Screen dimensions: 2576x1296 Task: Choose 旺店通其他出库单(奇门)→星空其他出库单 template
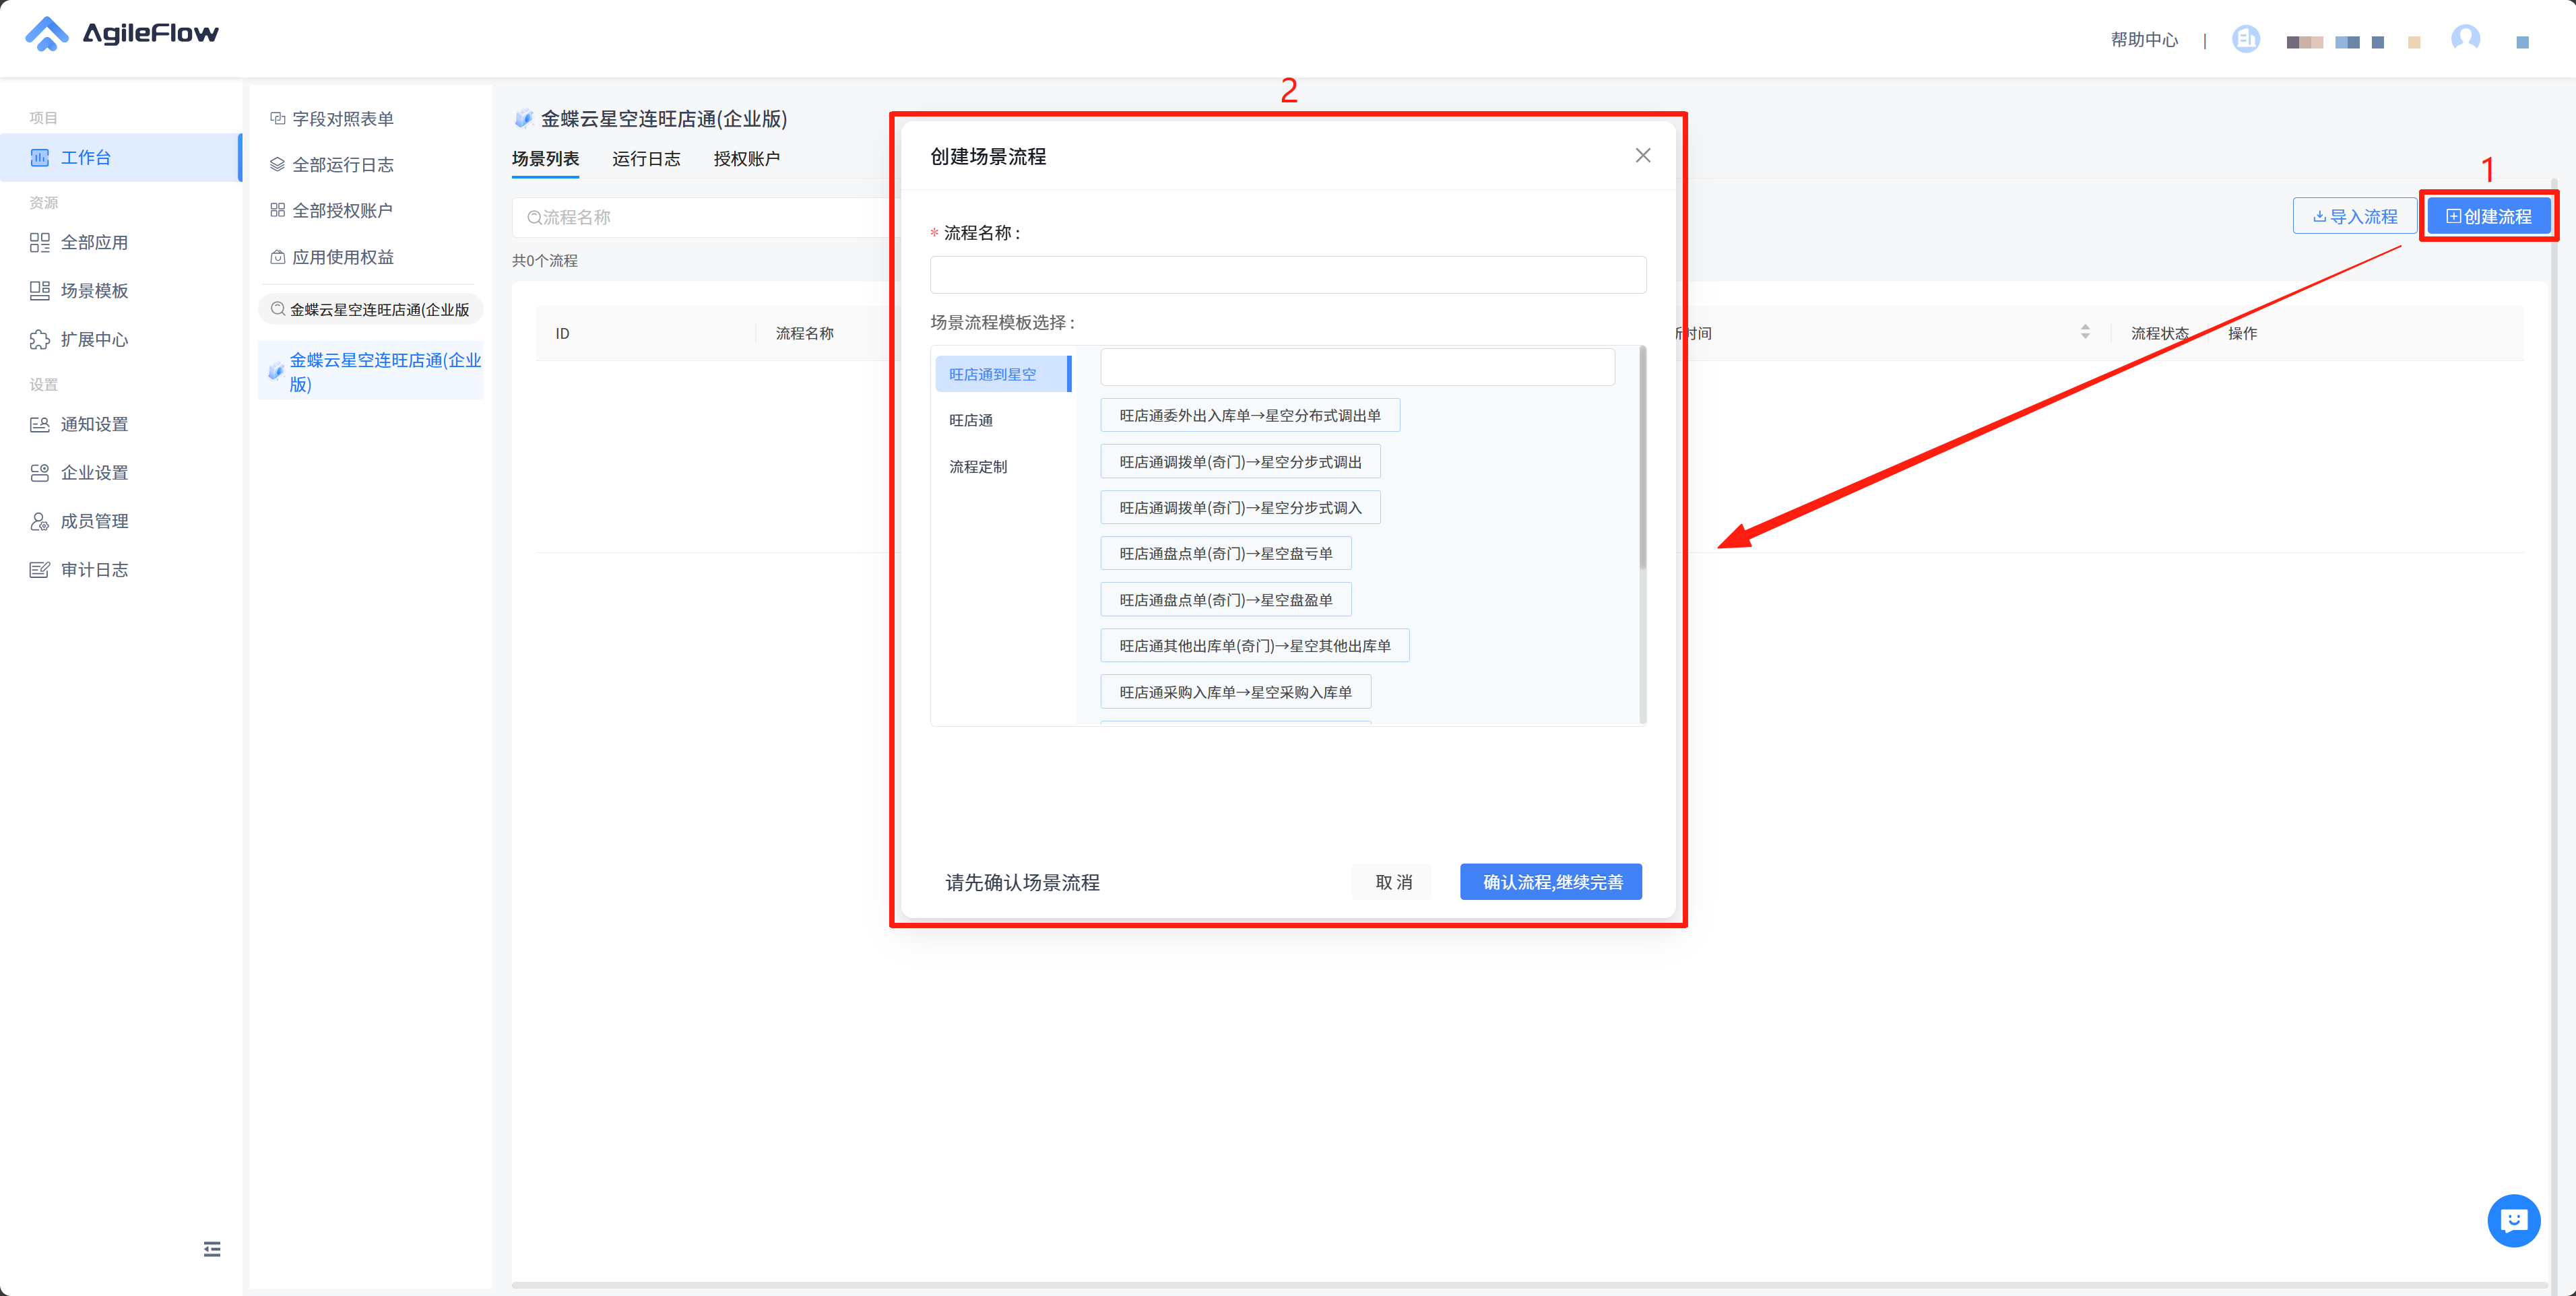[x=1255, y=645]
